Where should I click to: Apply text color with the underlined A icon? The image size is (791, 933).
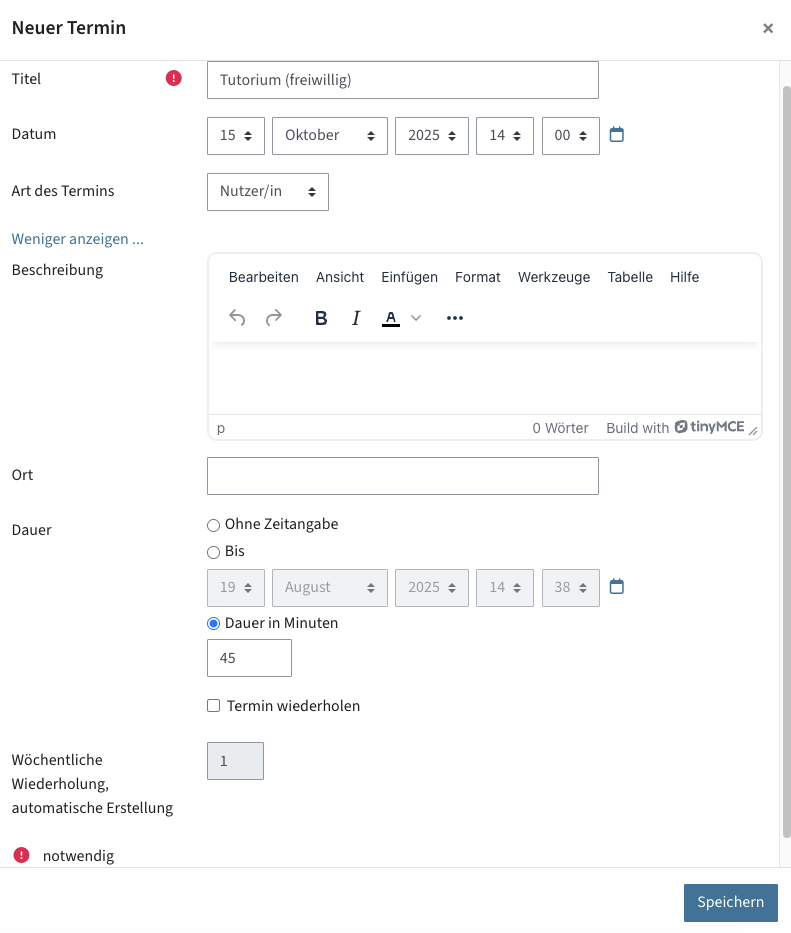(390, 318)
